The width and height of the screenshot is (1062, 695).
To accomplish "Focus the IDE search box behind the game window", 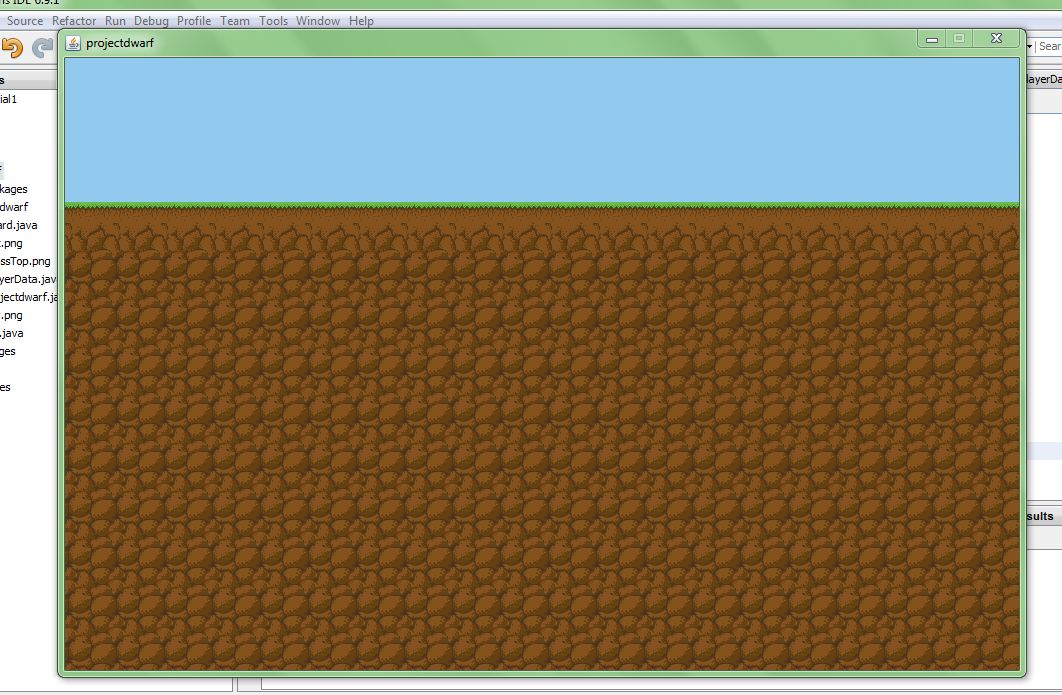I will 1050,46.
